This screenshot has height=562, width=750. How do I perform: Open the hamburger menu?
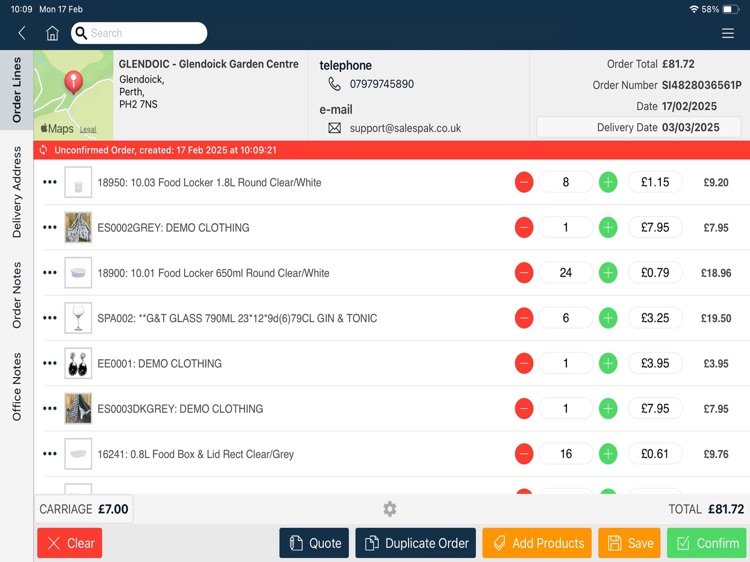[x=728, y=33]
